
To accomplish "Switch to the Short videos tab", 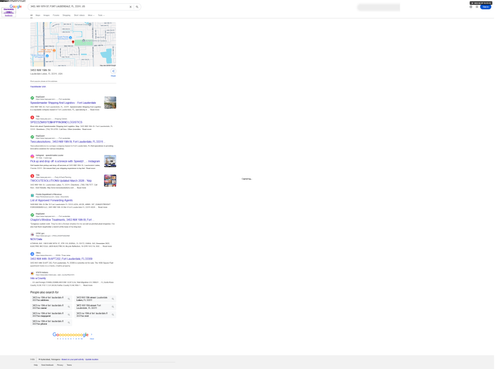I will [x=79, y=15].
